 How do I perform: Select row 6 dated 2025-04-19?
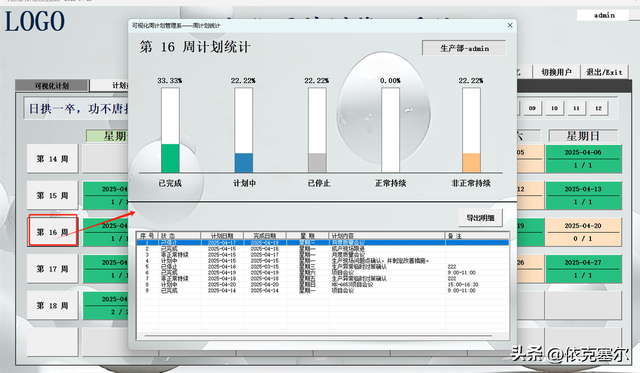click(323, 273)
